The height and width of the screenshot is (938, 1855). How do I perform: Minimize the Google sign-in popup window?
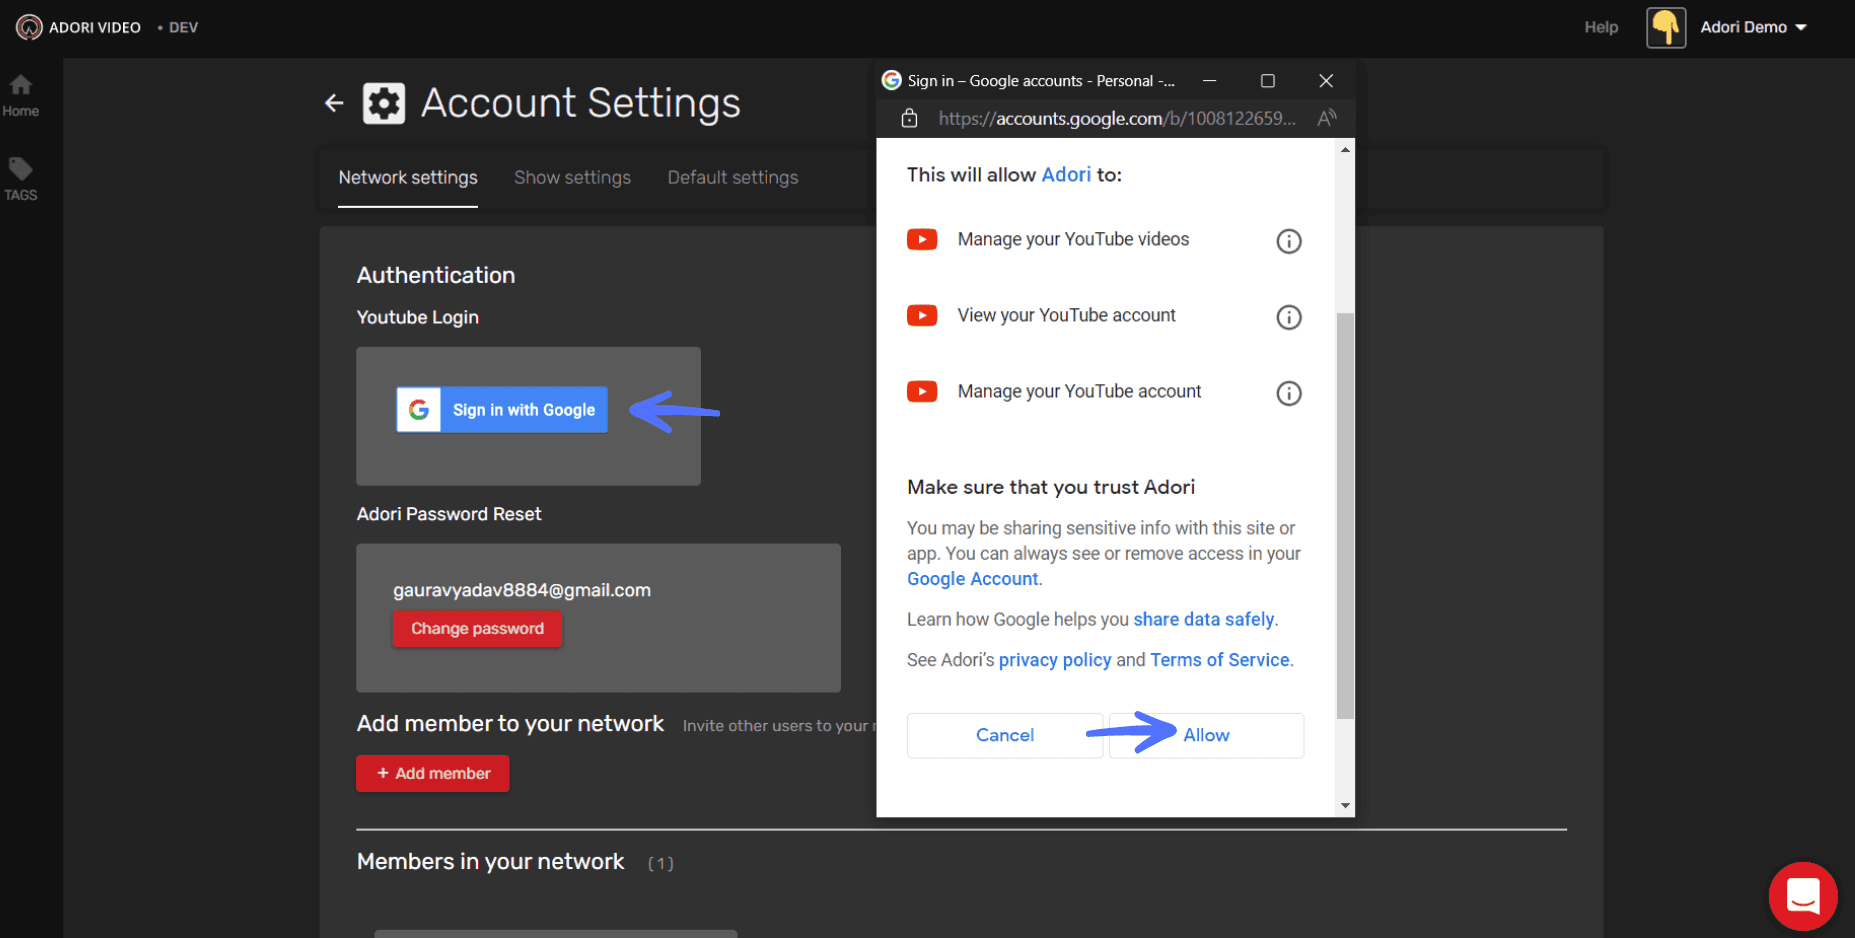(1209, 80)
